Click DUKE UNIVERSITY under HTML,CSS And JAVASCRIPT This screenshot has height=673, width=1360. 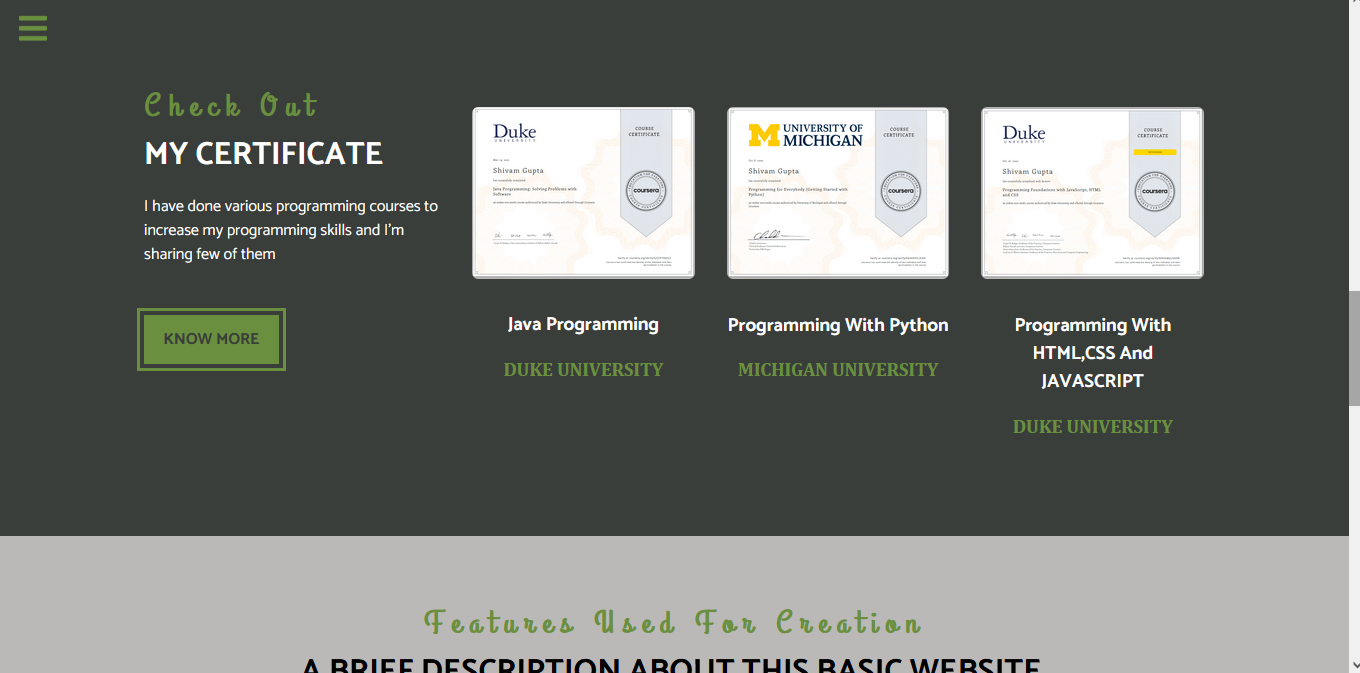coord(1092,427)
